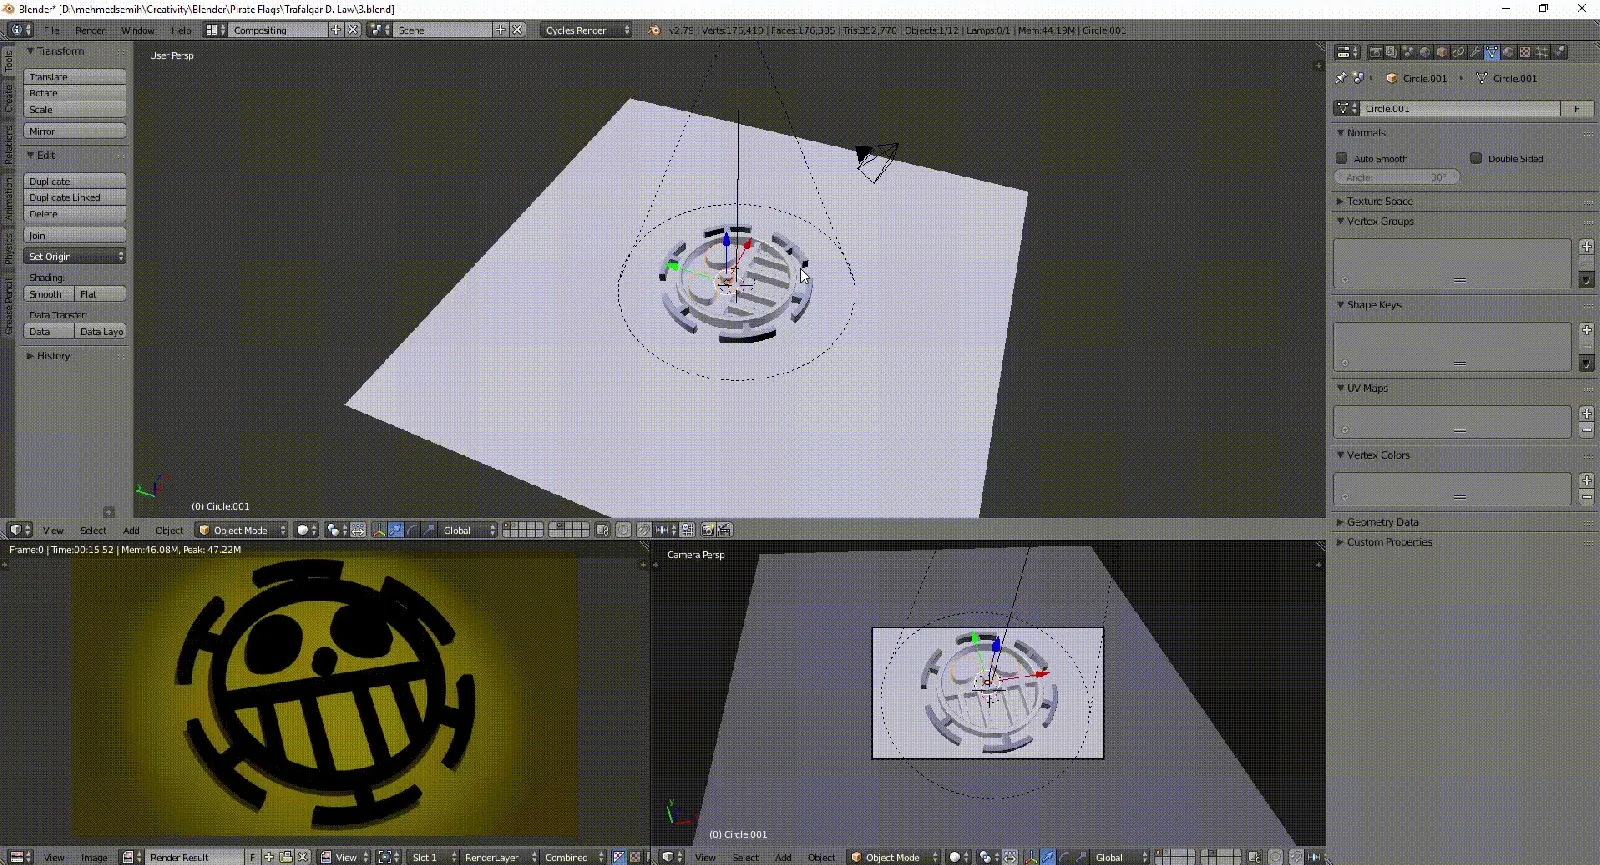Open the Render menu in top bar
1600x865 pixels.
(x=90, y=30)
